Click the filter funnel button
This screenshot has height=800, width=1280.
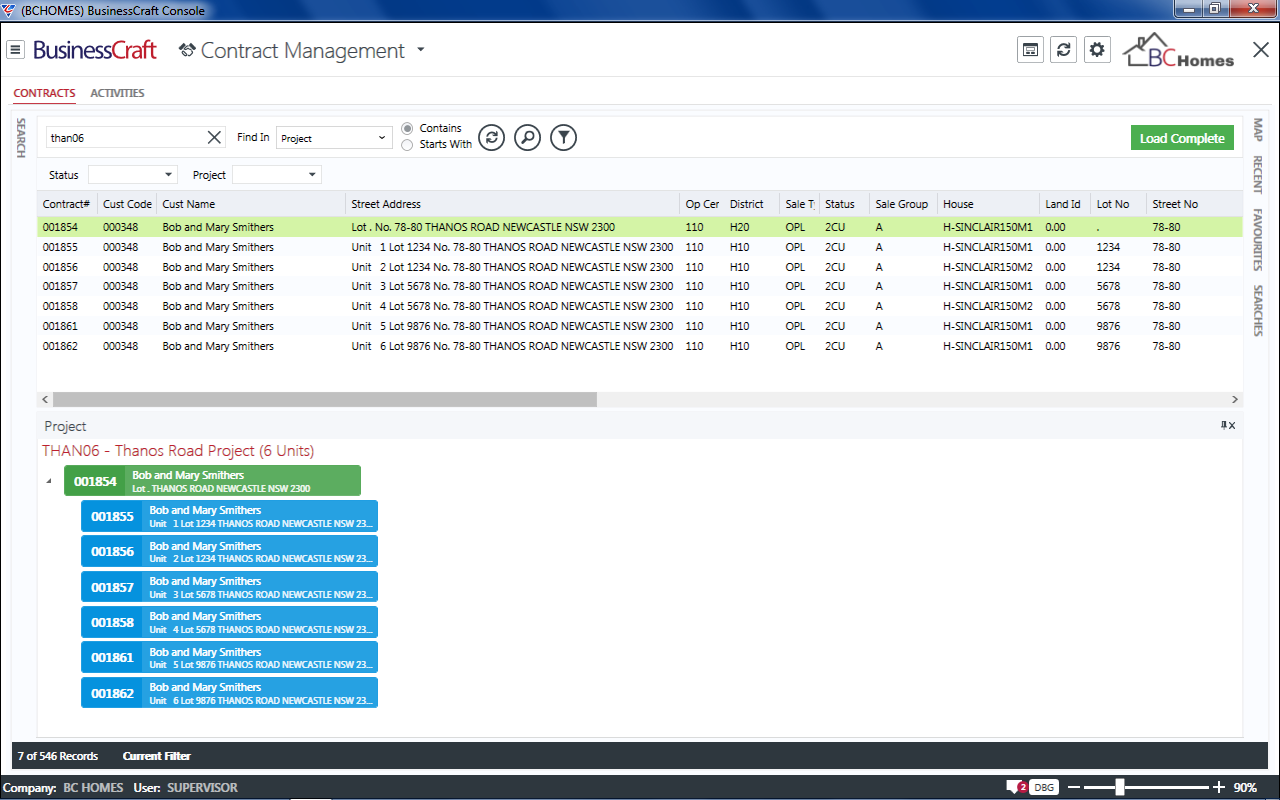tap(564, 138)
